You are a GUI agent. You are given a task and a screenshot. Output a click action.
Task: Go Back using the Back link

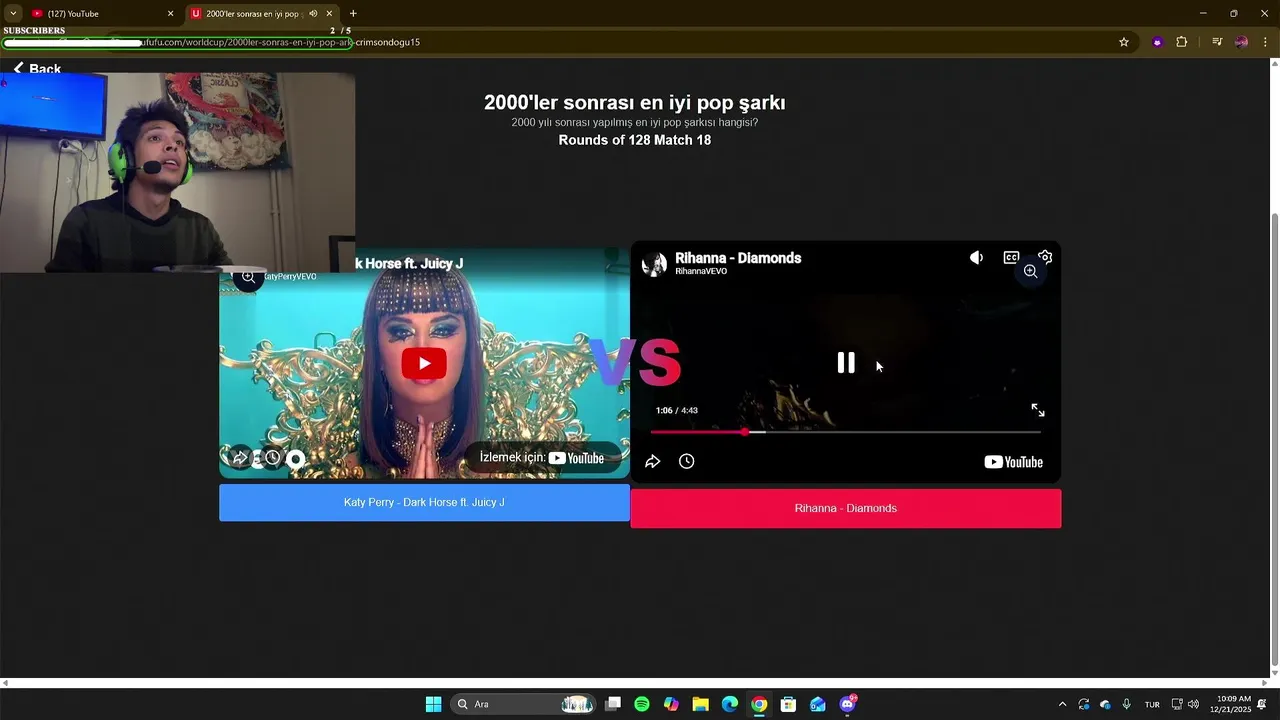click(37, 68)
